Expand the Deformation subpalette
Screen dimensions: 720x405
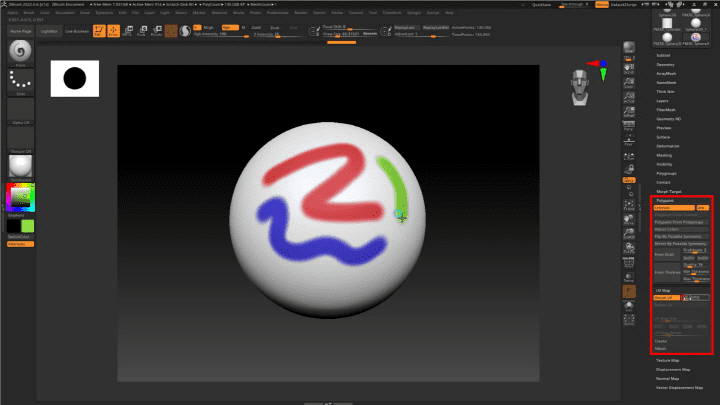pyautogui.click(x=668, y=146)
